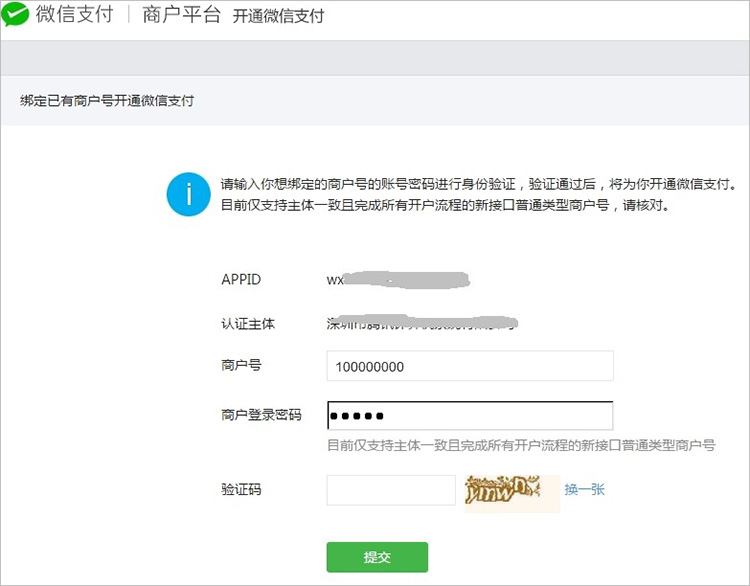Click the blurred APPID value starting with wx

pos(398,280)
